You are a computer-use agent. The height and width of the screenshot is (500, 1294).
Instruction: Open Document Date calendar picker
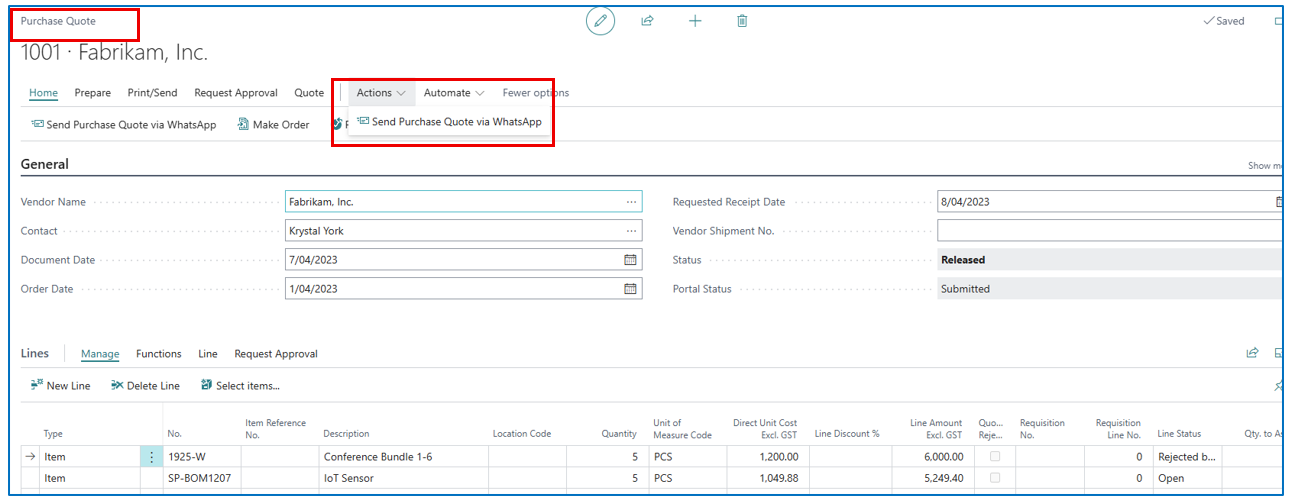(630, 260)
